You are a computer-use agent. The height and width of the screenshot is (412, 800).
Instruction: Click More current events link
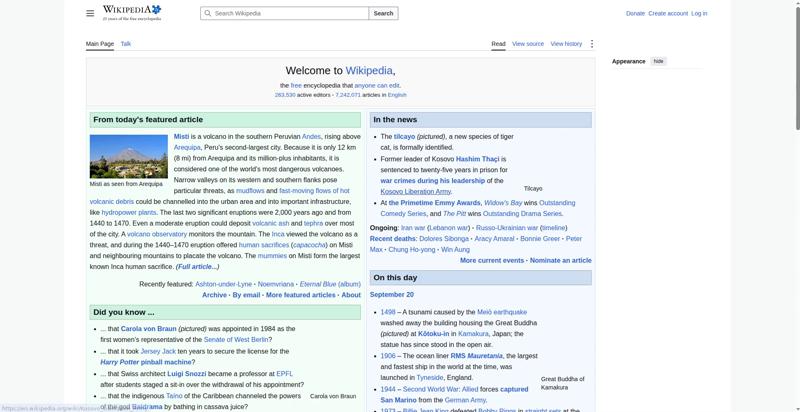coord(492,261)
